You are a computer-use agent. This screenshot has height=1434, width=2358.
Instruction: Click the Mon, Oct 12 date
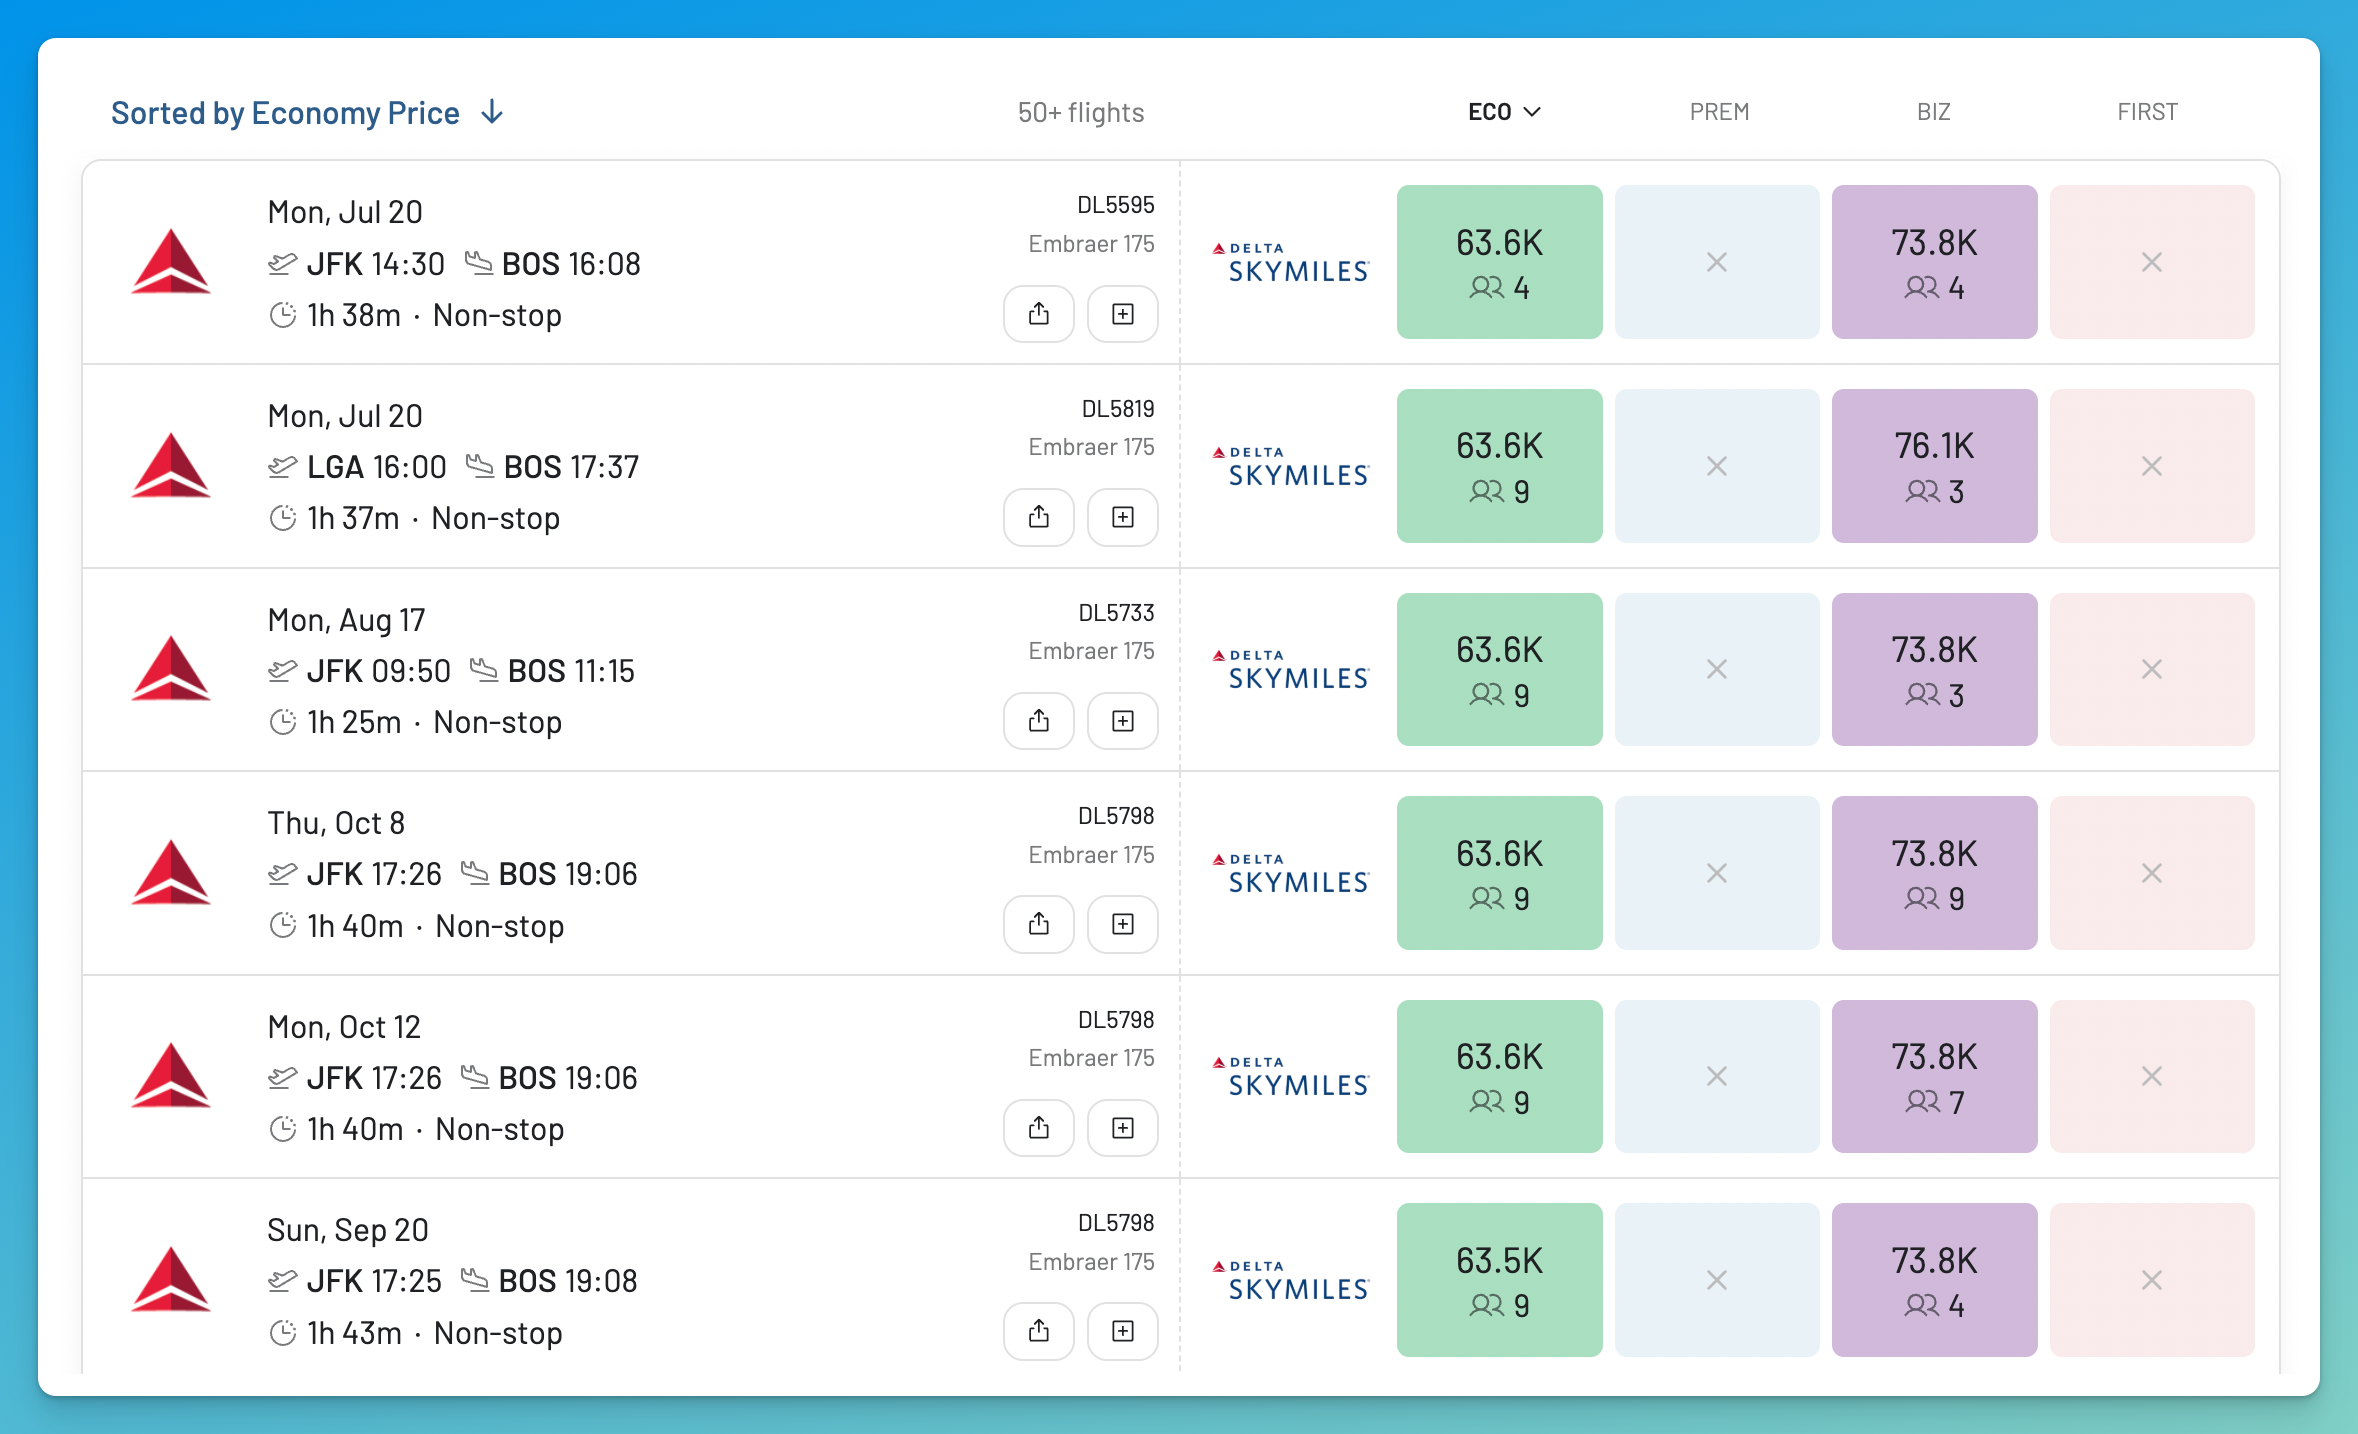pos(344,1027)
